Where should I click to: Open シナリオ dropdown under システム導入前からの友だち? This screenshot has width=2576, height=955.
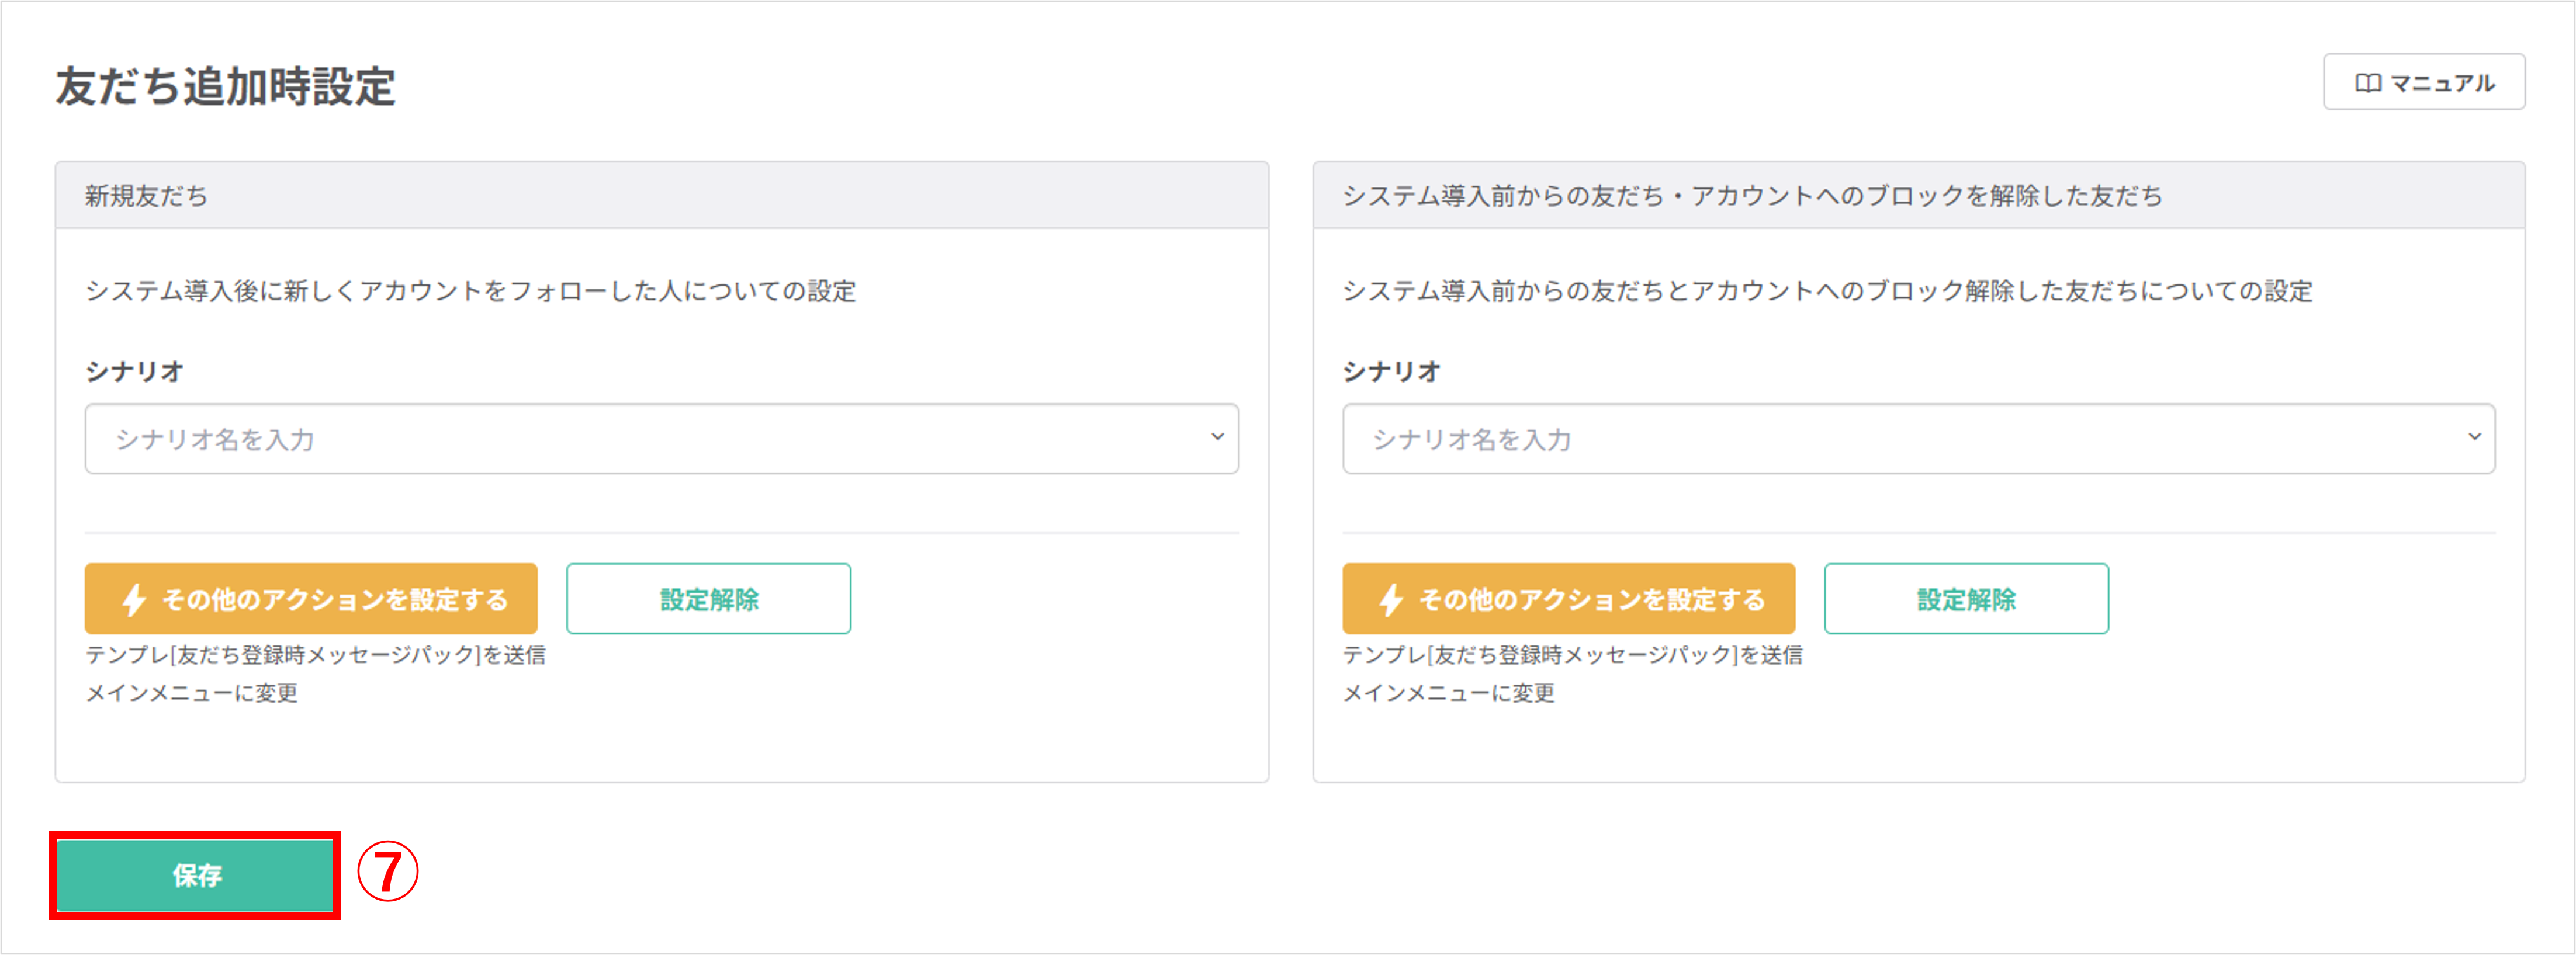1918,439
